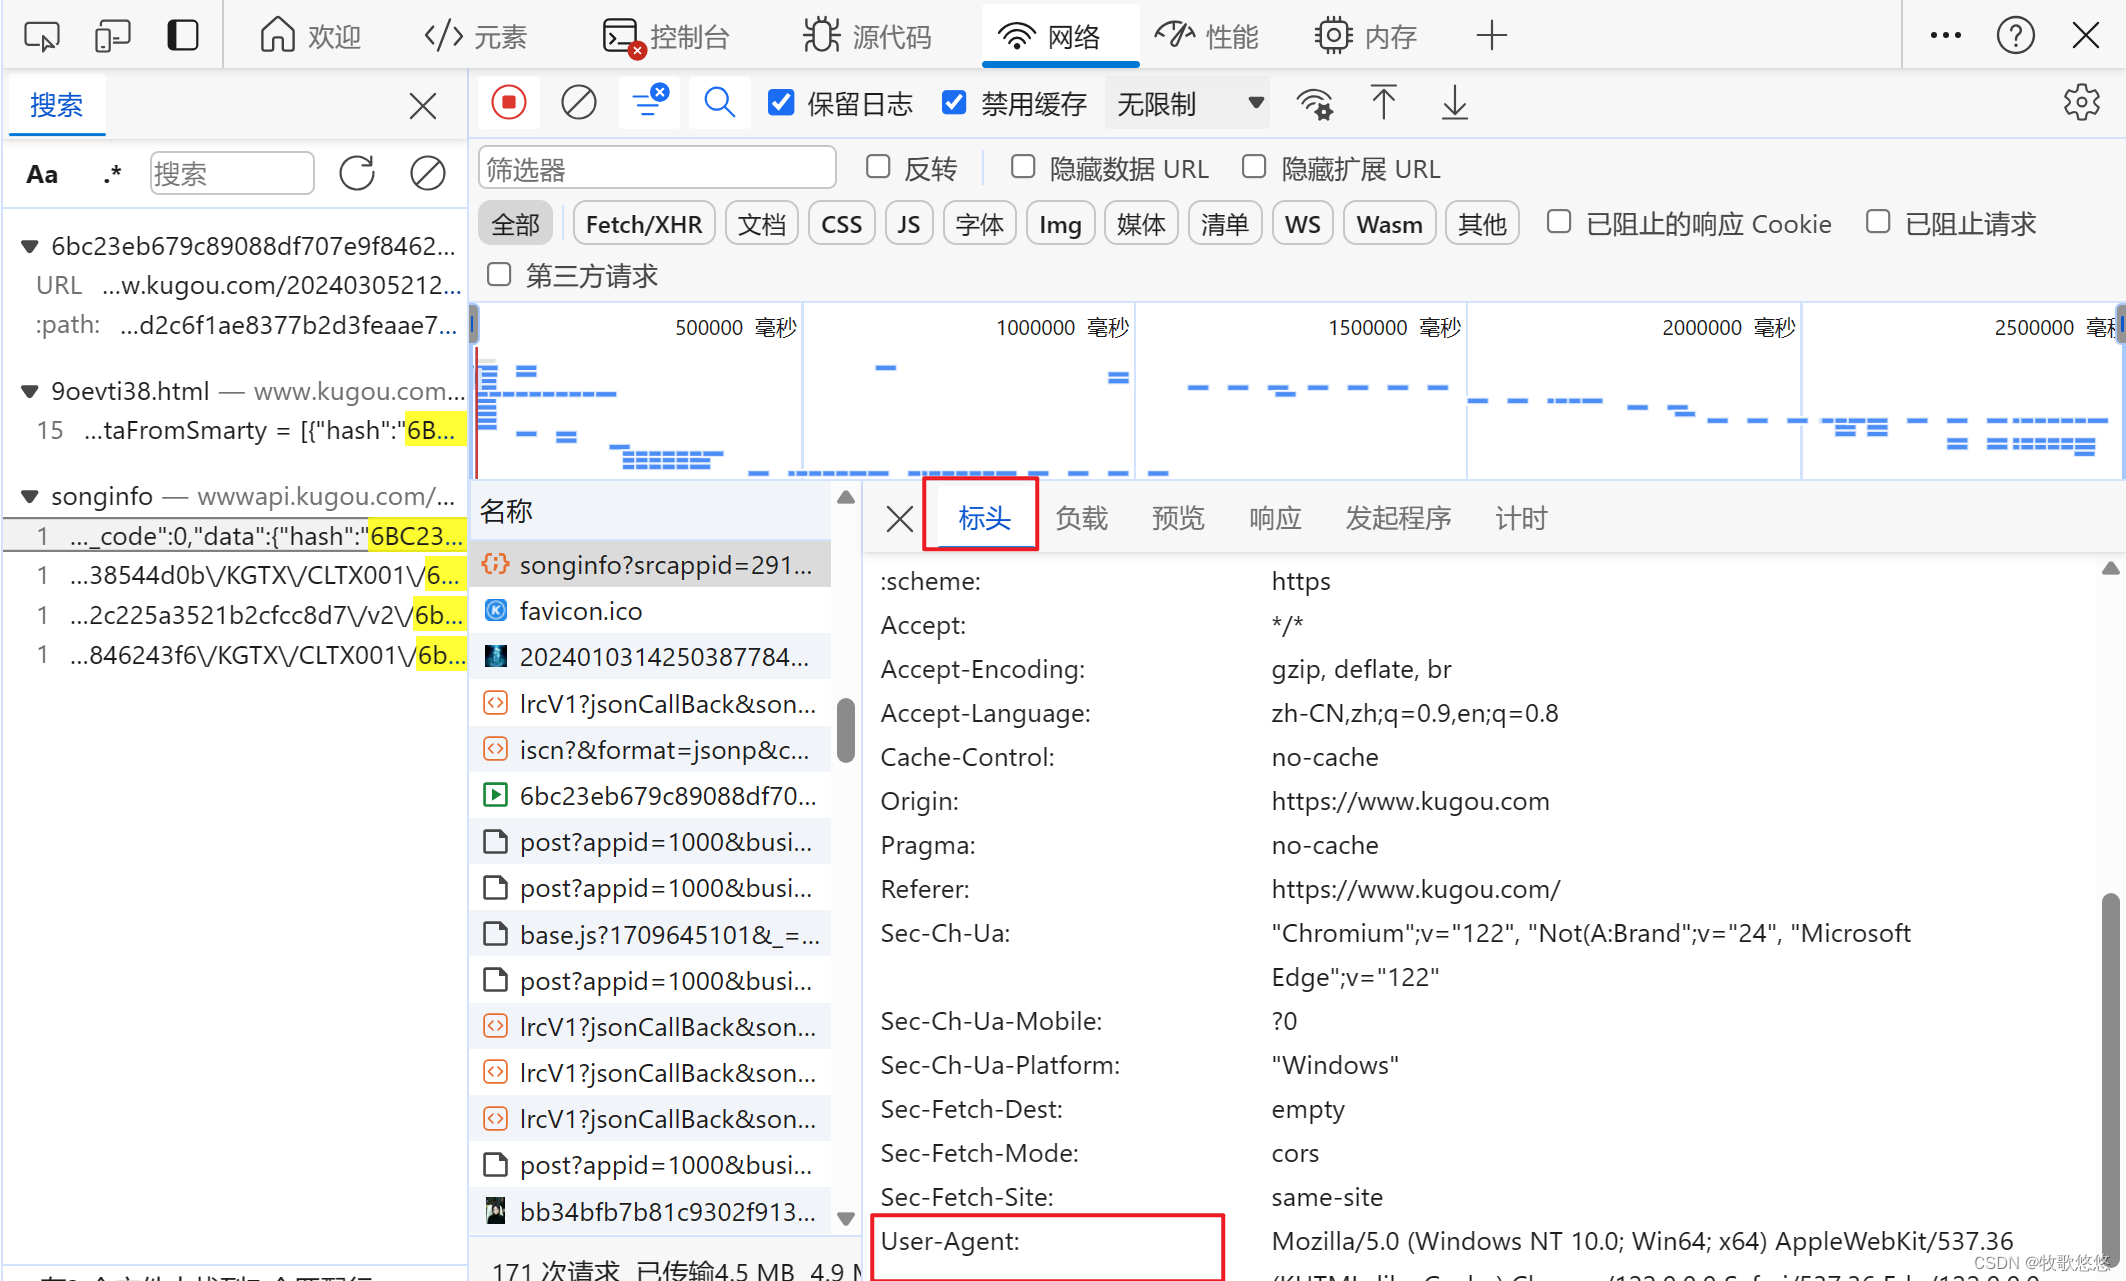The height and width of the screenshot is (1281, 2126).
Task: Collapse the 6bc23eb679c89088df707 search result
Action: pyautogui.click(x=30, y=246)
